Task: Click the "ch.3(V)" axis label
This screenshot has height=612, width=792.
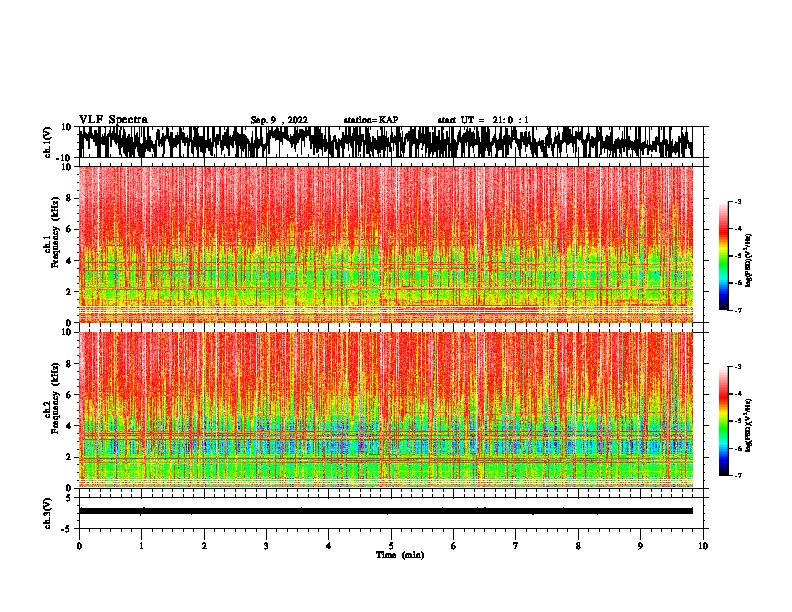Action: click(48, 513)
